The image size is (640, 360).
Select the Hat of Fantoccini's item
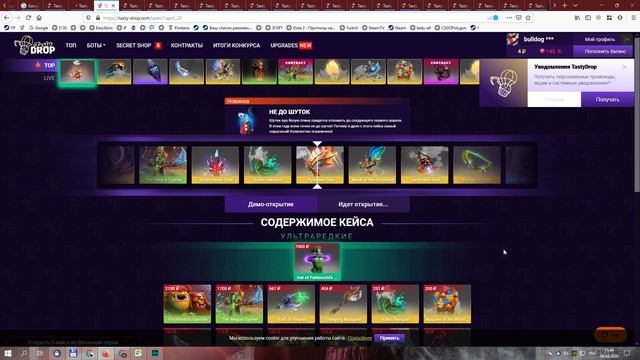click(317, 262)
